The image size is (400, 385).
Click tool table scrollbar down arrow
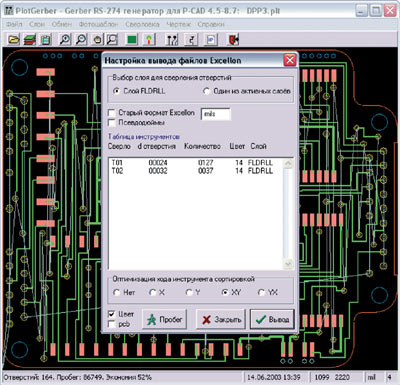(x=288, y=264)
